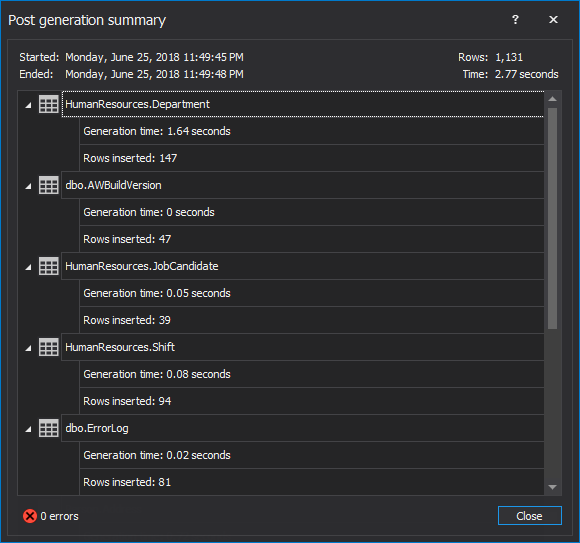
Task: Collapse the HumanResources.JobCandidate node
Action: [28, 267]
